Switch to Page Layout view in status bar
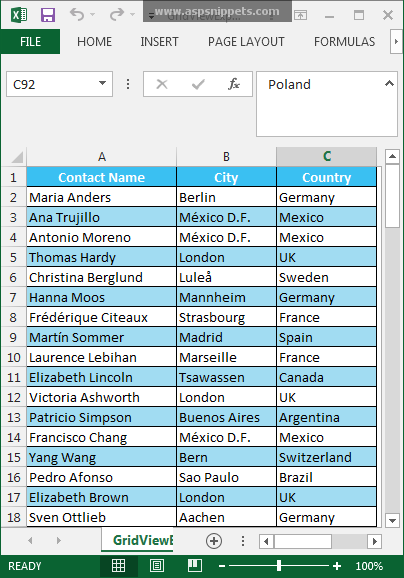404x578 pixels. tap(157, 565)
